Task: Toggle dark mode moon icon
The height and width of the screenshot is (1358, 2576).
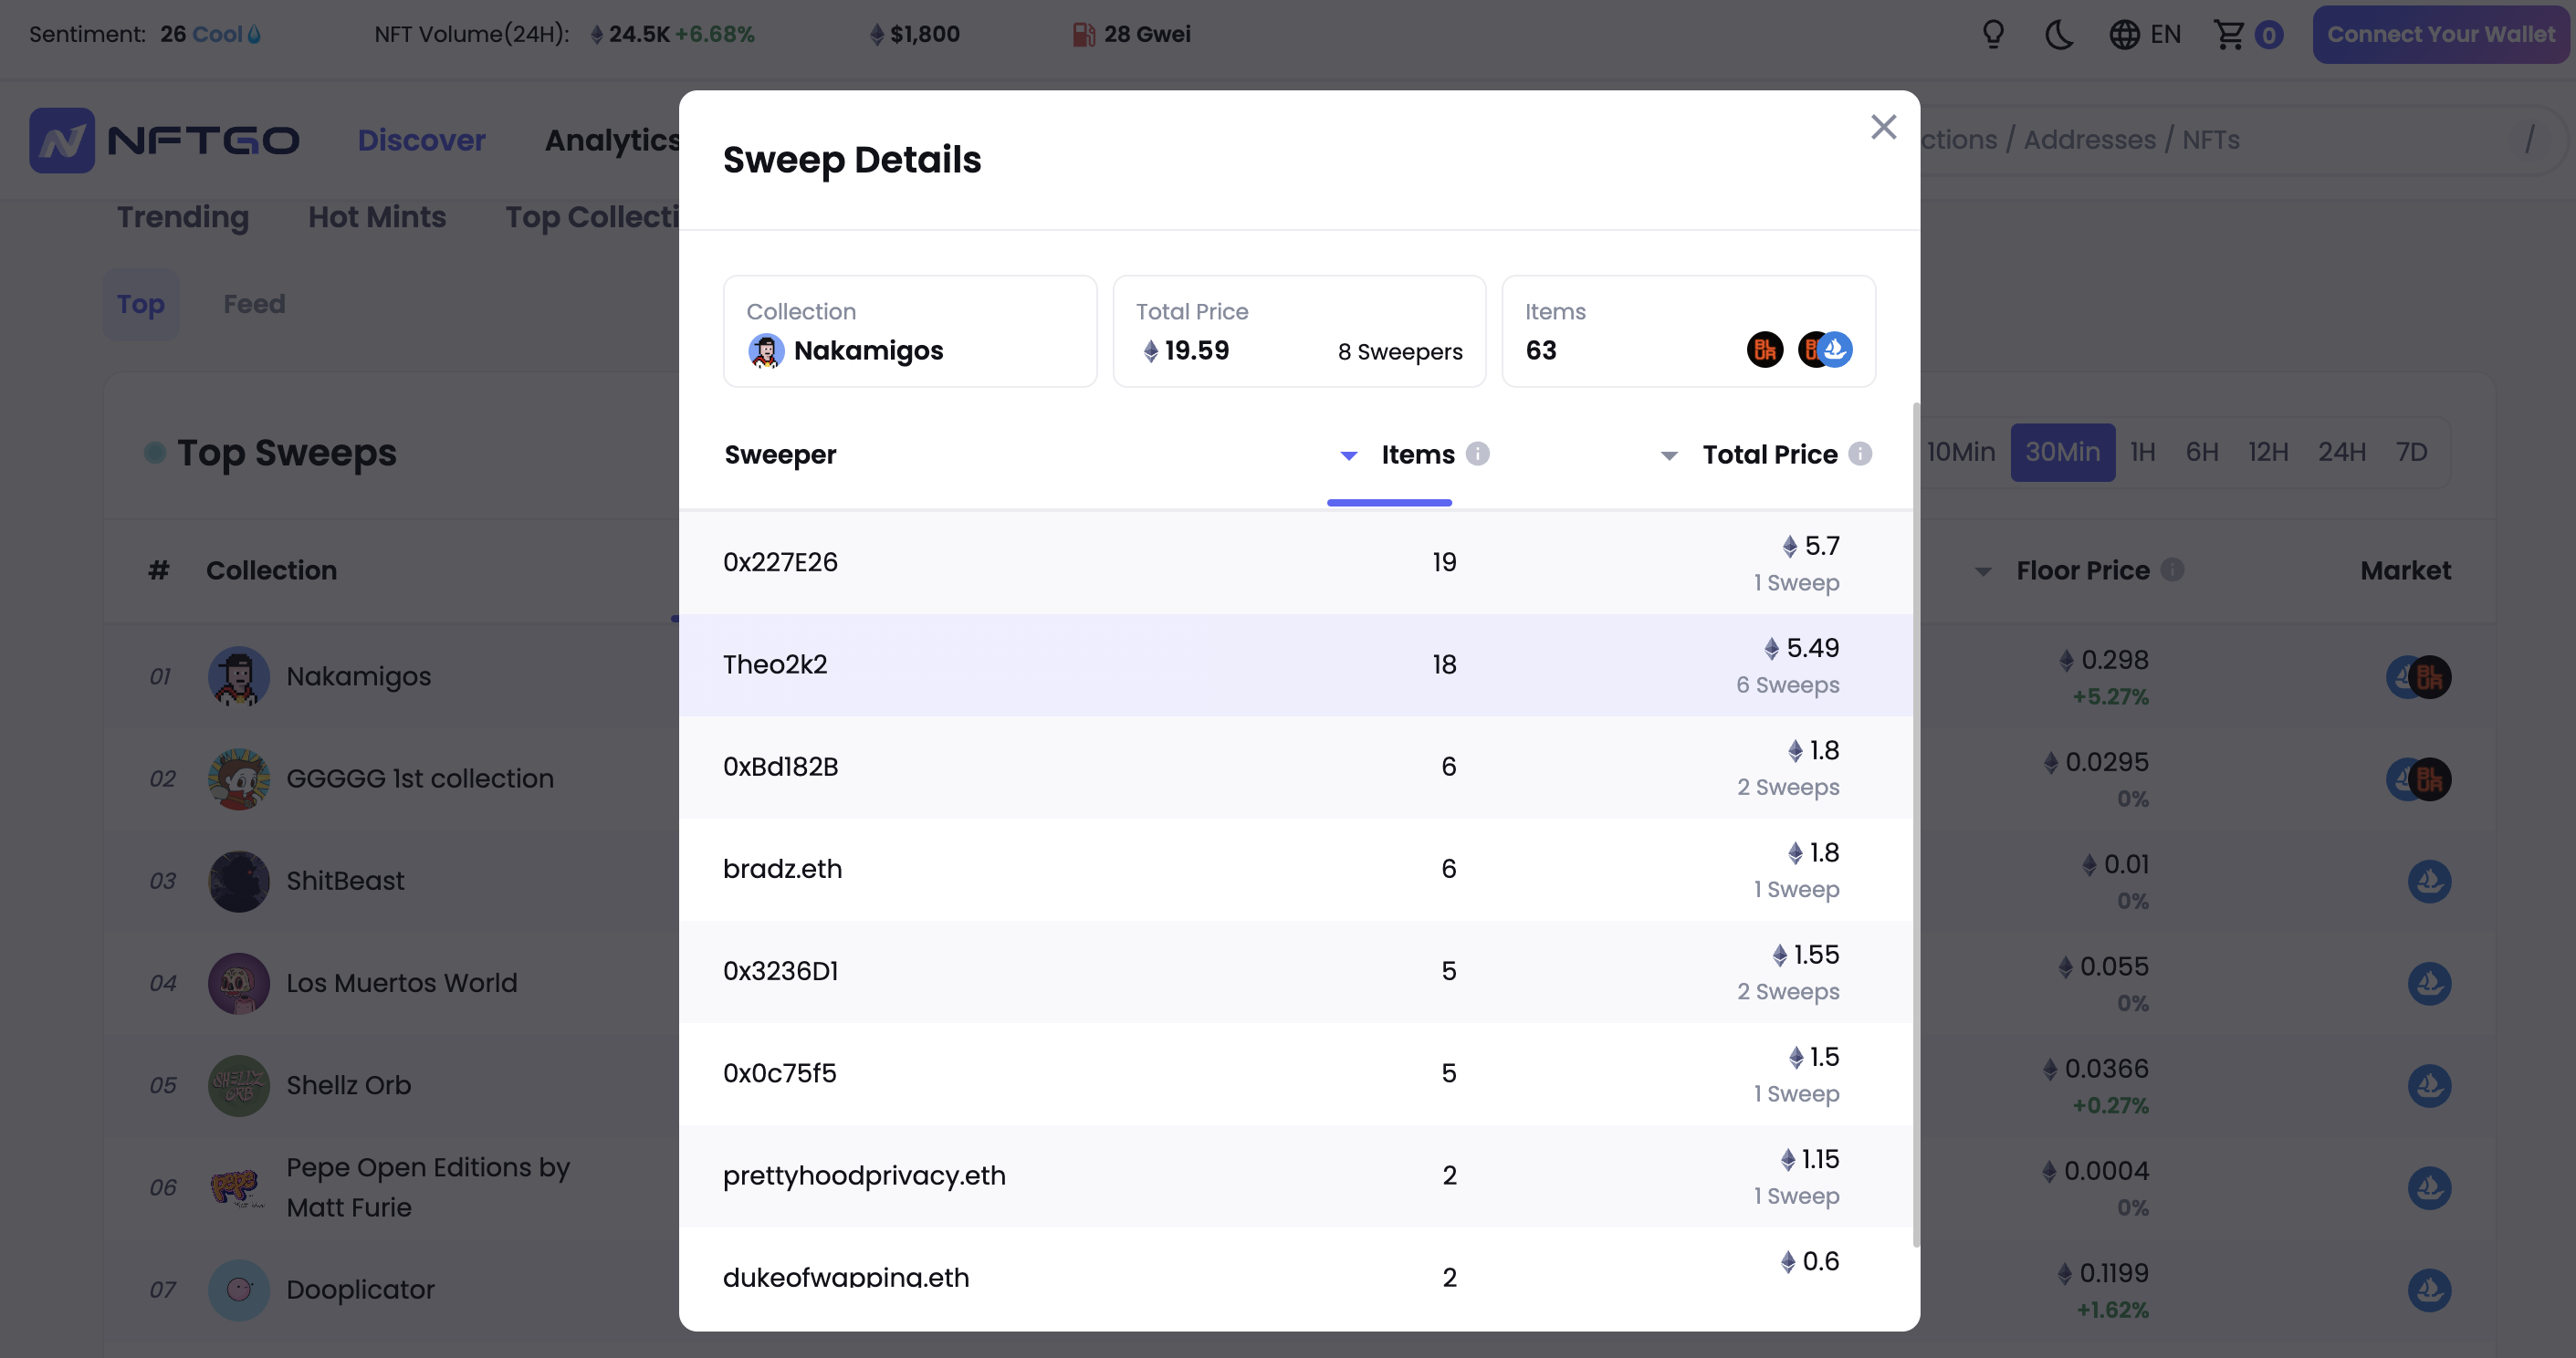Action: click(x=2058, y=35)
